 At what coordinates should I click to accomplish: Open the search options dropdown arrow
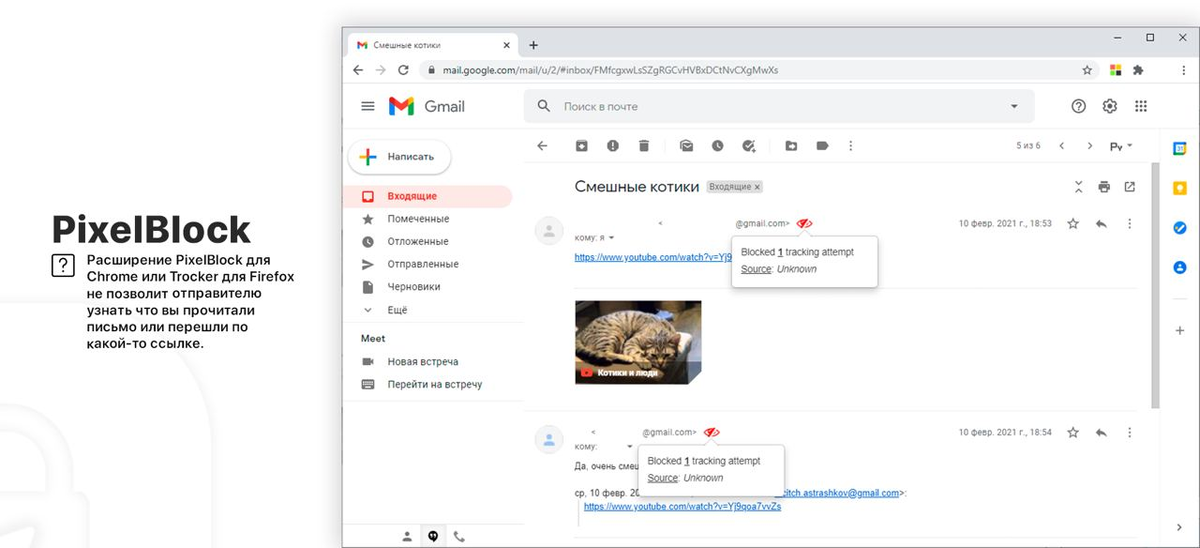point(1014,106)
